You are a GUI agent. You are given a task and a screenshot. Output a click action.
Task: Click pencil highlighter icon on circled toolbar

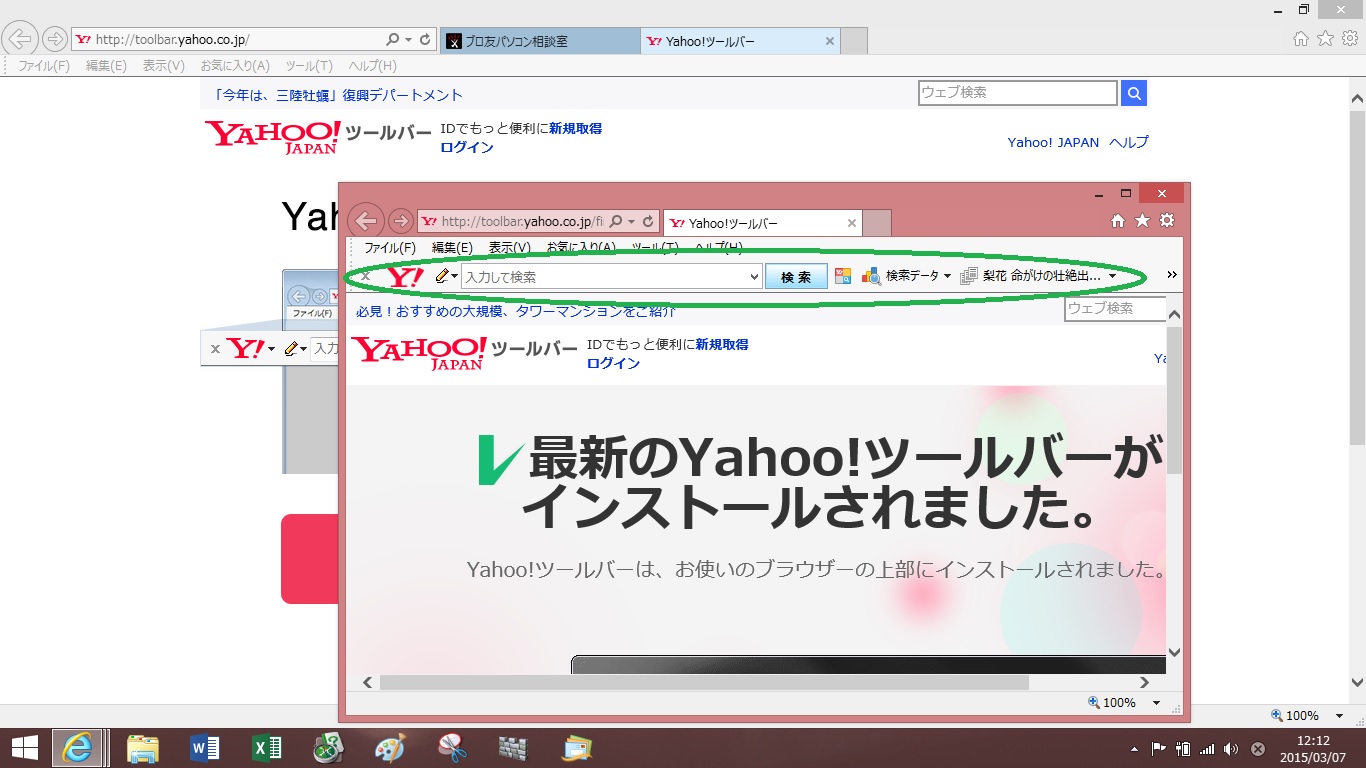[x=442, y=276]
